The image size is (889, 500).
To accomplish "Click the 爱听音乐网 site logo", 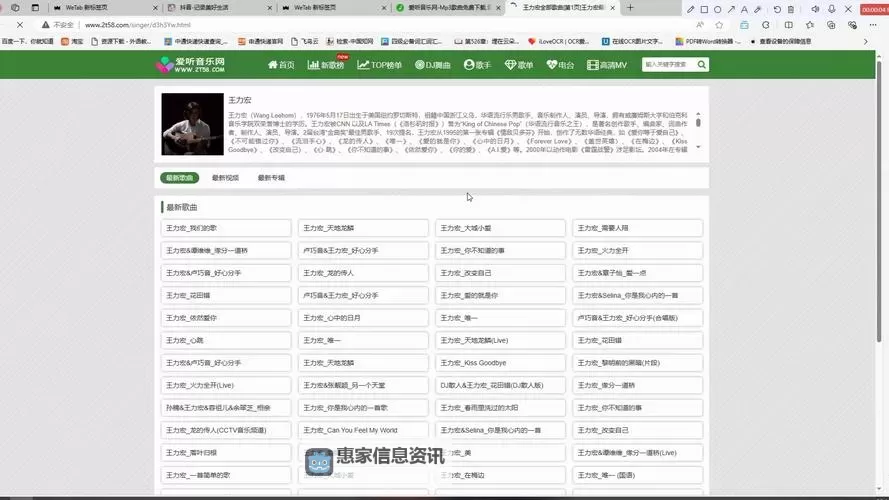I will click(190, 65).
